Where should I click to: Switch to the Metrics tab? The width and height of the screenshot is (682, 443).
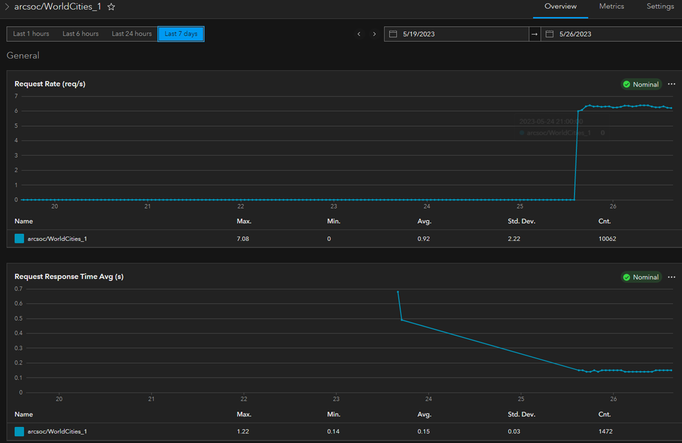coord(611,7)
